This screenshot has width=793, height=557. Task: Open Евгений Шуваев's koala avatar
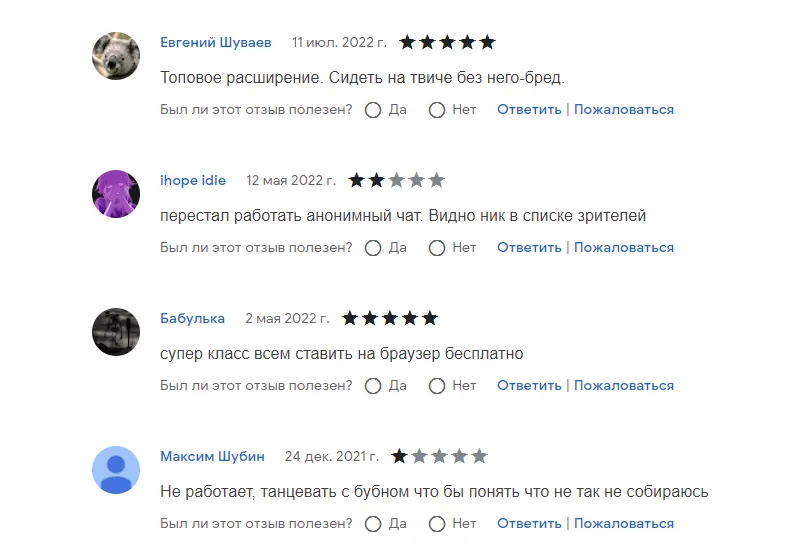116,56
